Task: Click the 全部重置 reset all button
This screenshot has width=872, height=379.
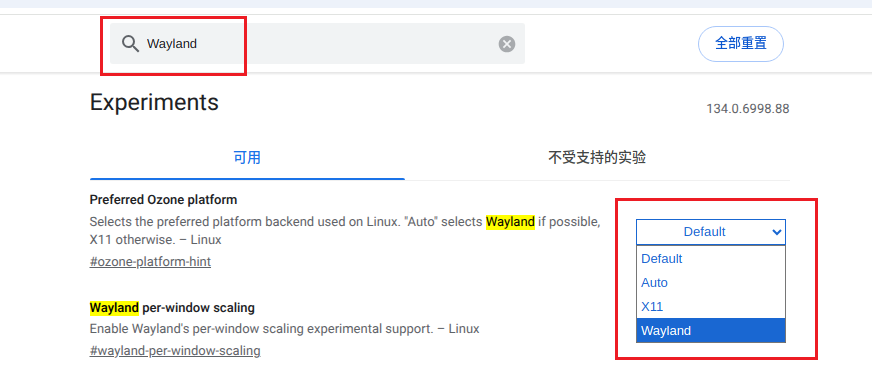Action: pos(741,43)
